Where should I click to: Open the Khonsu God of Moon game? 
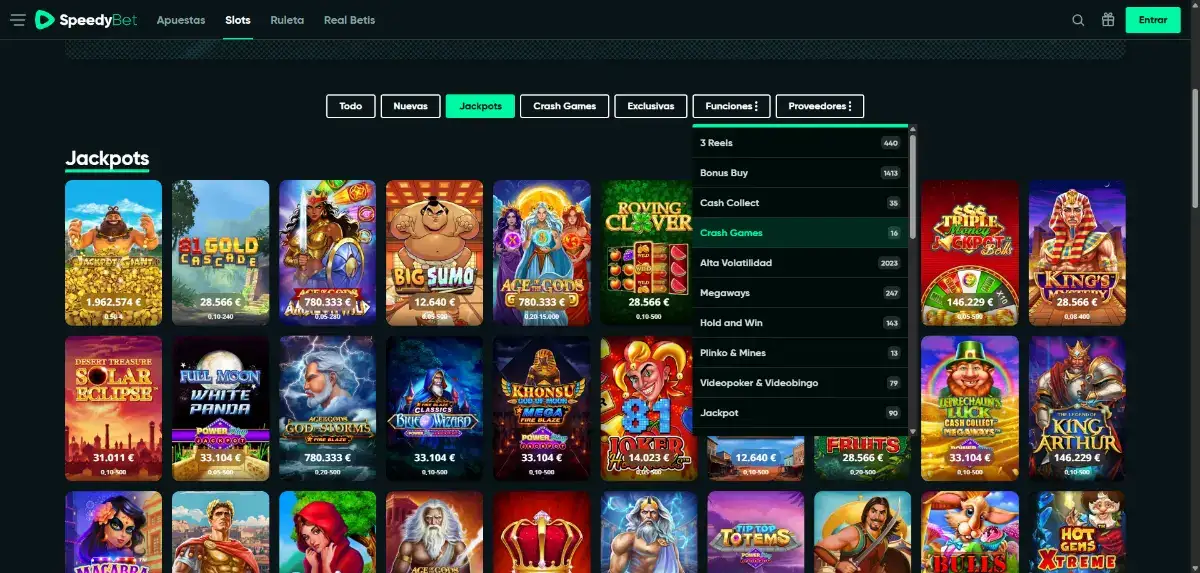point(541,408)
